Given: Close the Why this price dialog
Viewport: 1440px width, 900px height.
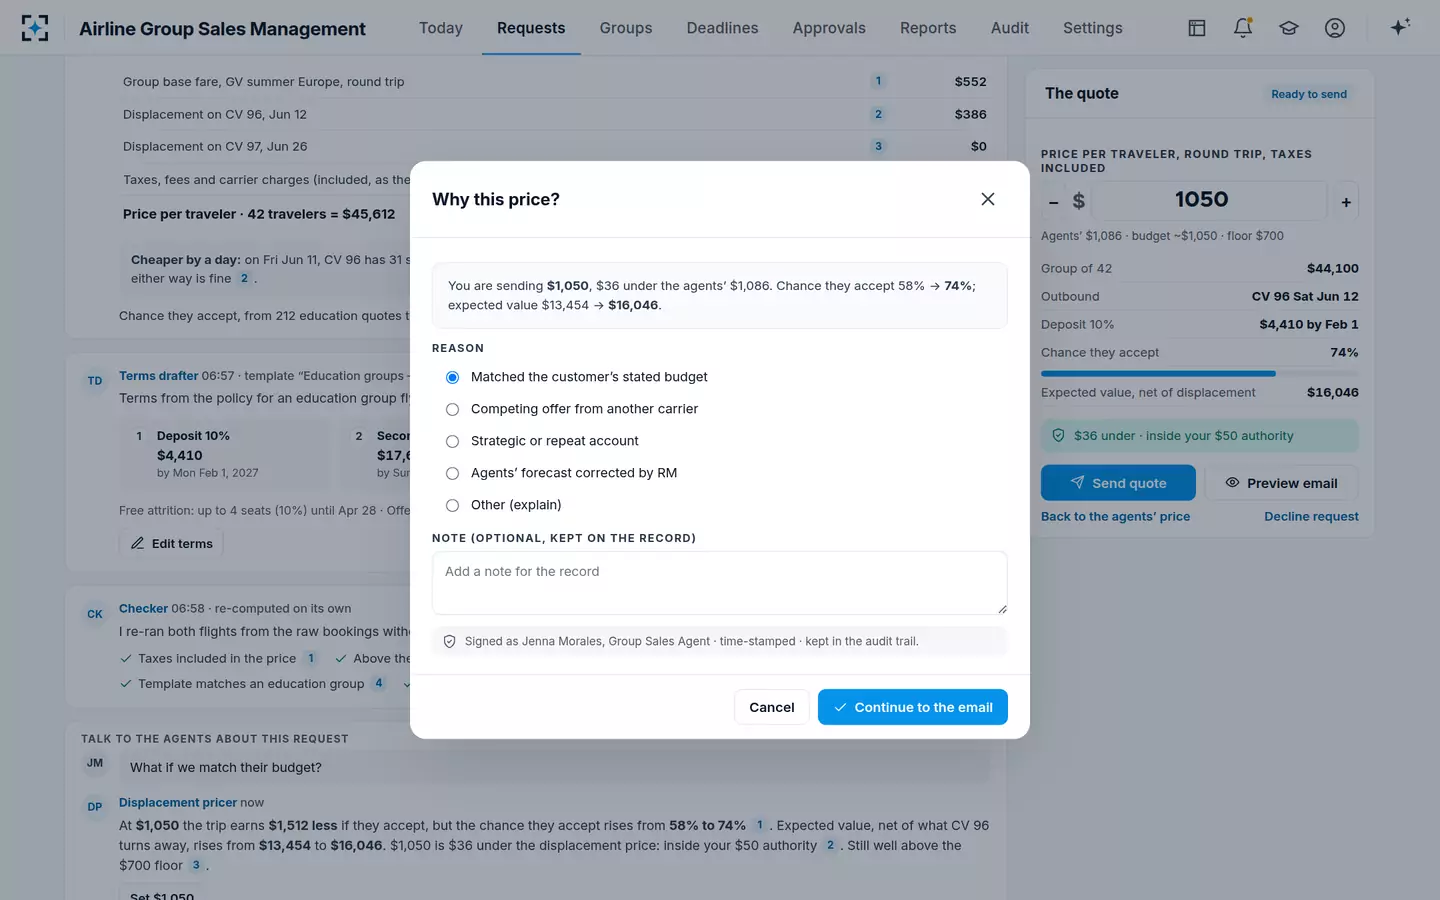Looking at the screenshot, I should (x=988, y=199).
